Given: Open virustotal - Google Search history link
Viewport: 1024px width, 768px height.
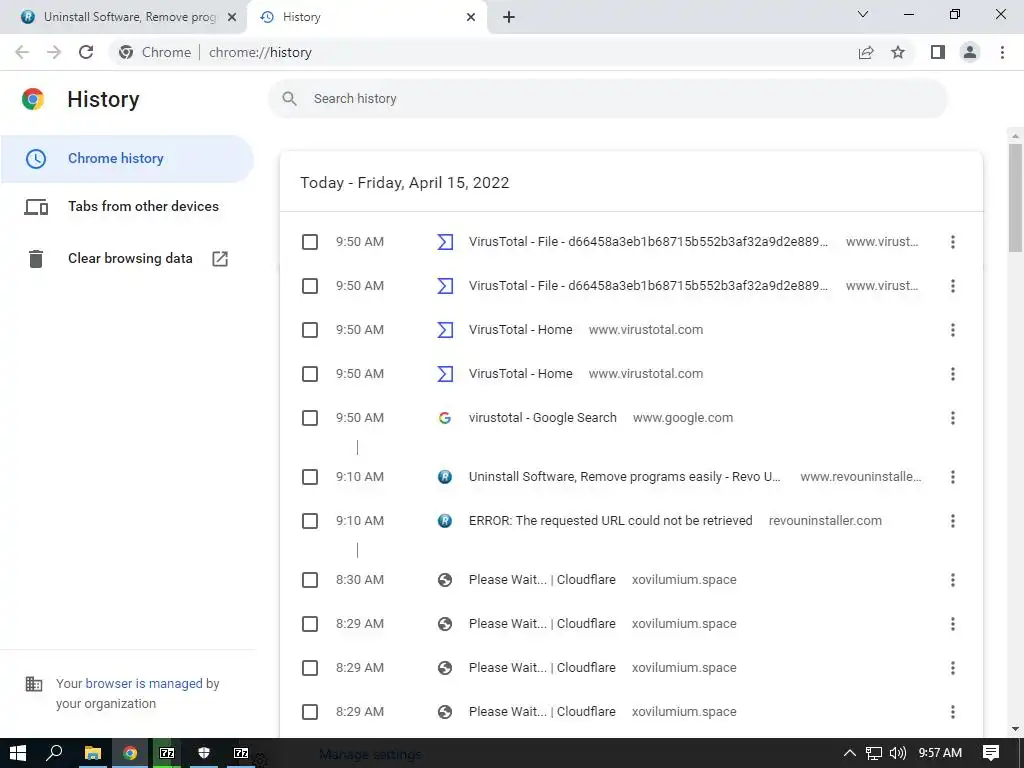Looking at the screenshot, I should click(x=543, y=418).
